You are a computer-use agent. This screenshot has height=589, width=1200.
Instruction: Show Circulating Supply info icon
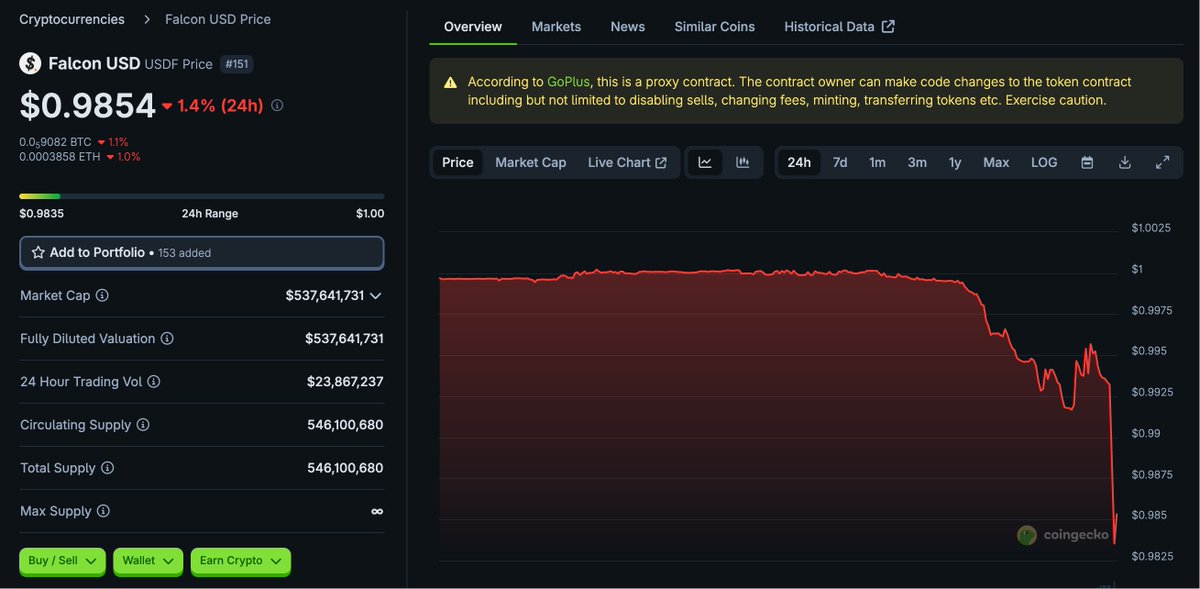pos(143,425)
